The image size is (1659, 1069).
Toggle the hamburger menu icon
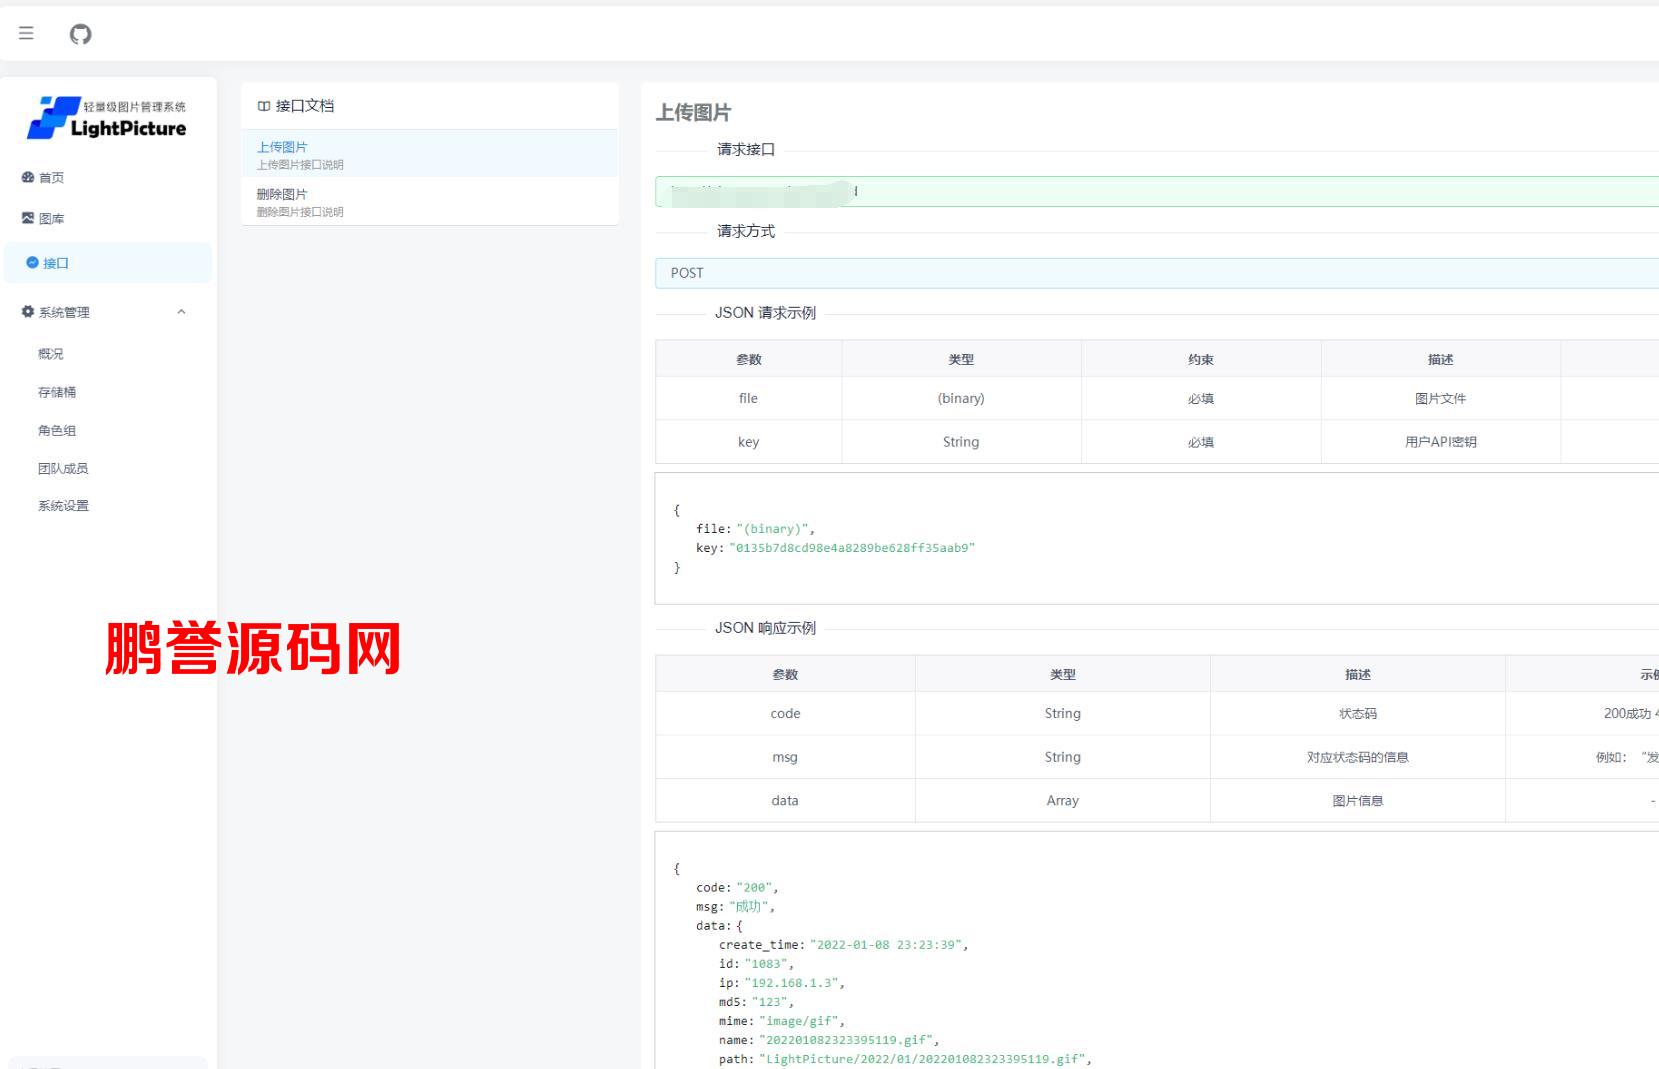[x=26, y=33]
